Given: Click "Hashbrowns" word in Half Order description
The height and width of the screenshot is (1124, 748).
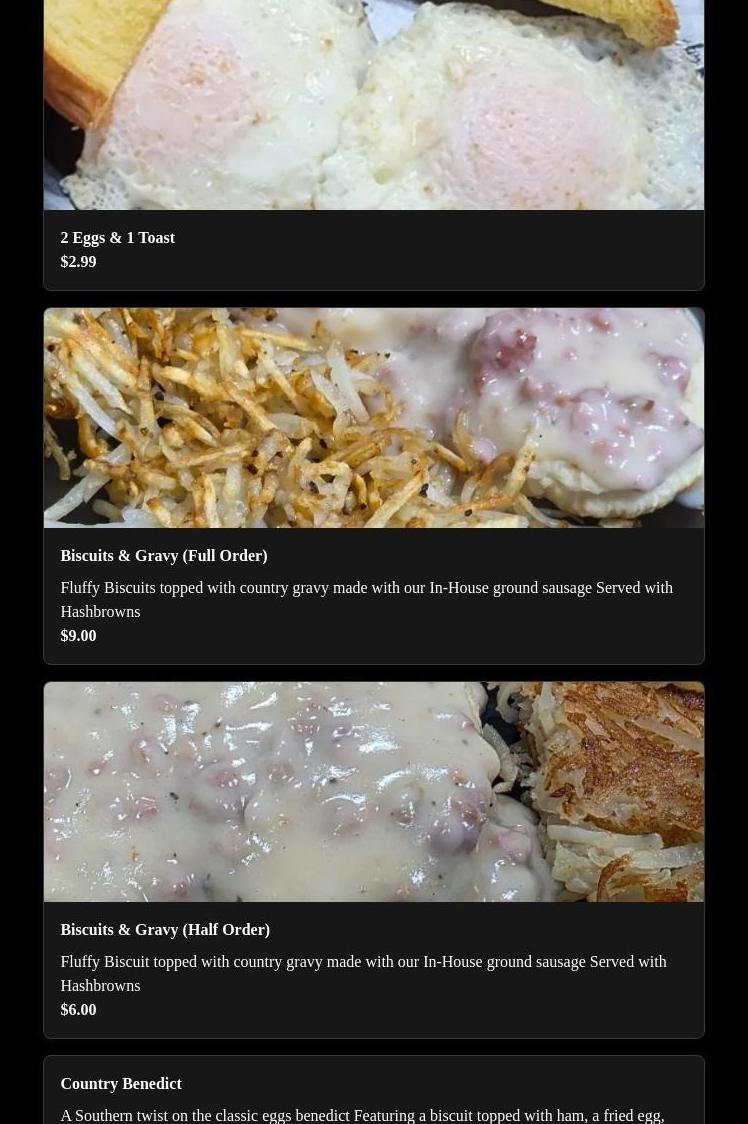Looking at the screenshot, I should [100, 986].
